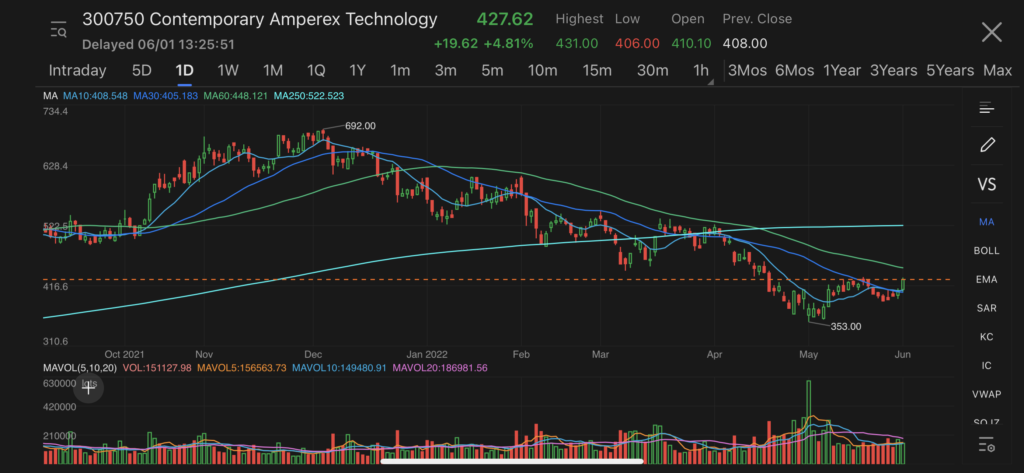Screen dimensions: 1024x473
Task: Tap the change +19.62 +4.81% text
Action: [x=483, y=44]
